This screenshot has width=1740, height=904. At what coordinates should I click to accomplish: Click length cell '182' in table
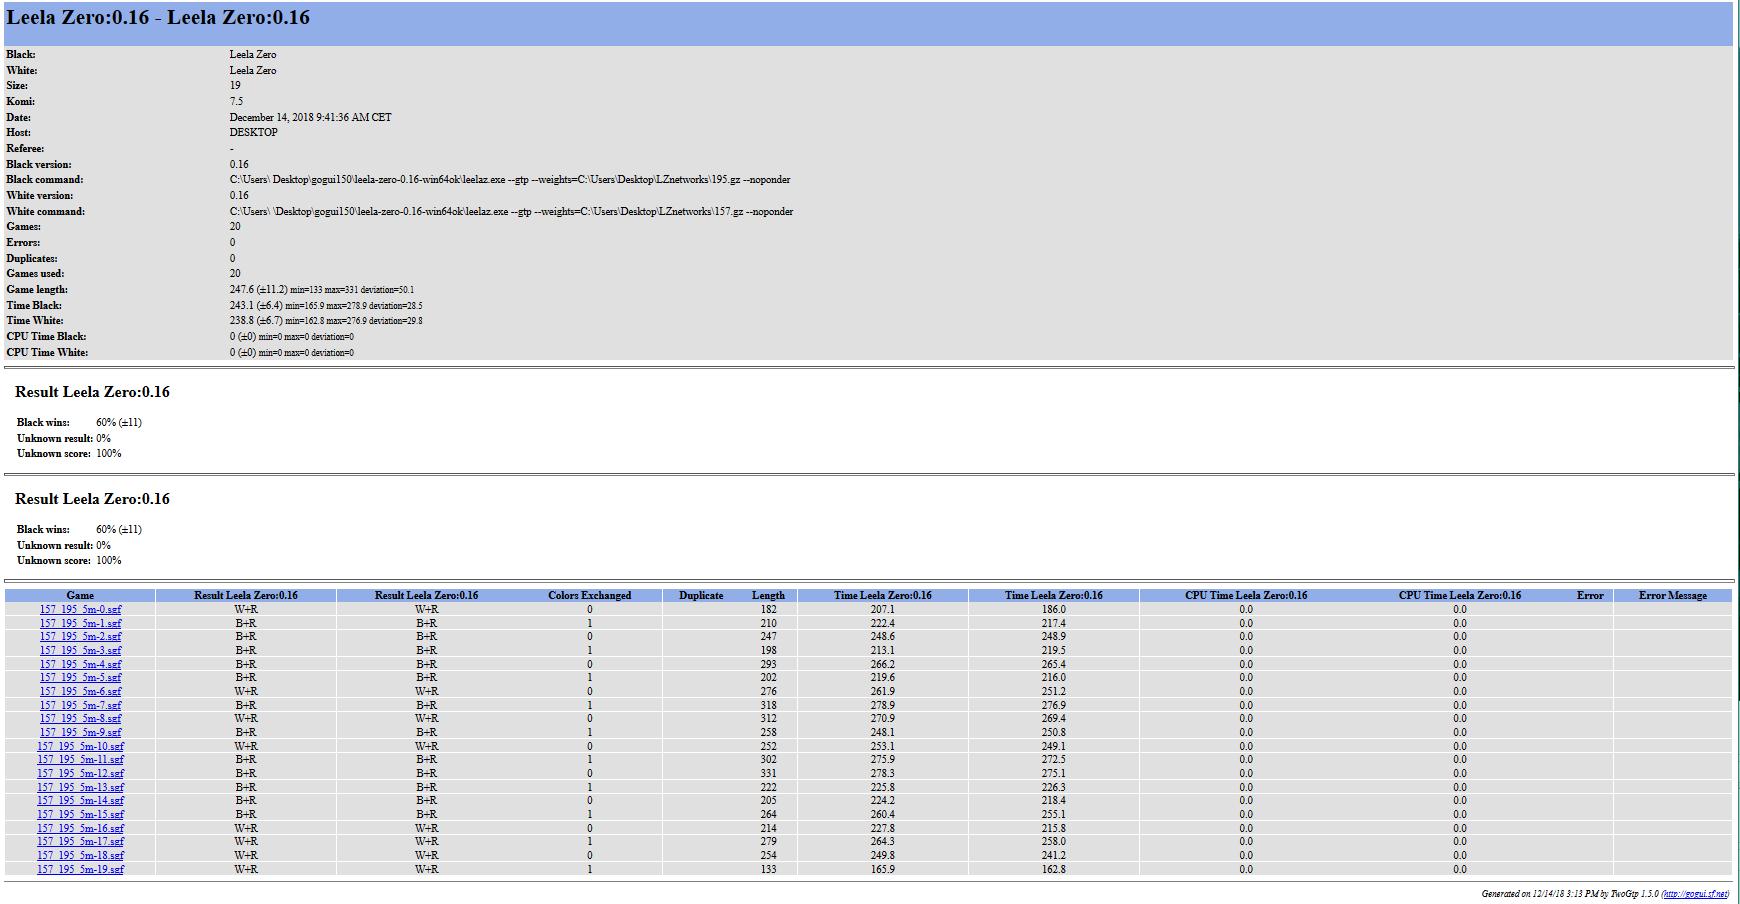(x=768, y=609)
